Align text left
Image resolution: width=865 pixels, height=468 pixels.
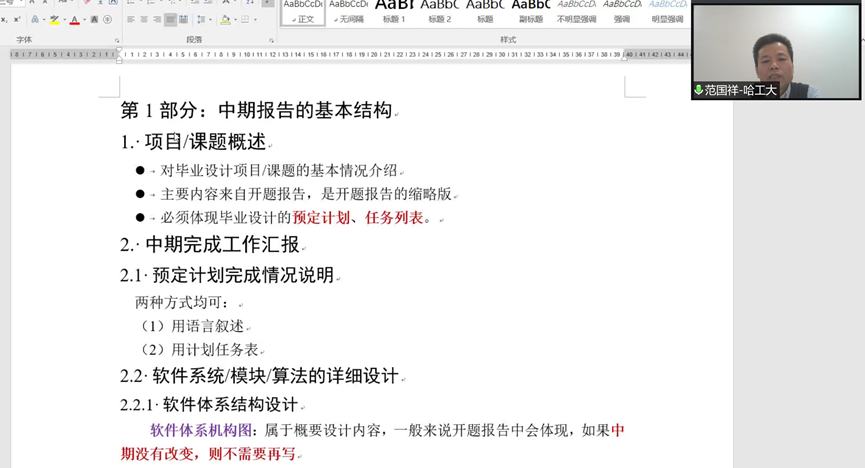[131, 19]
